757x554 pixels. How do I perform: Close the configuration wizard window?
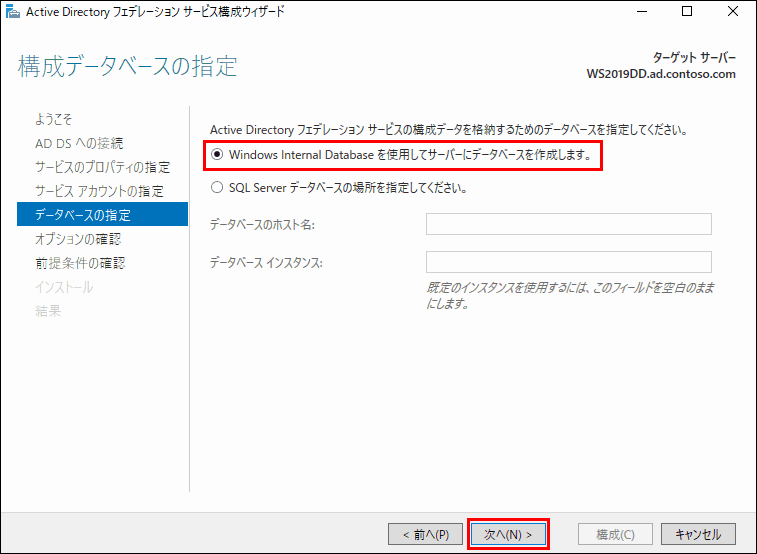732,12
